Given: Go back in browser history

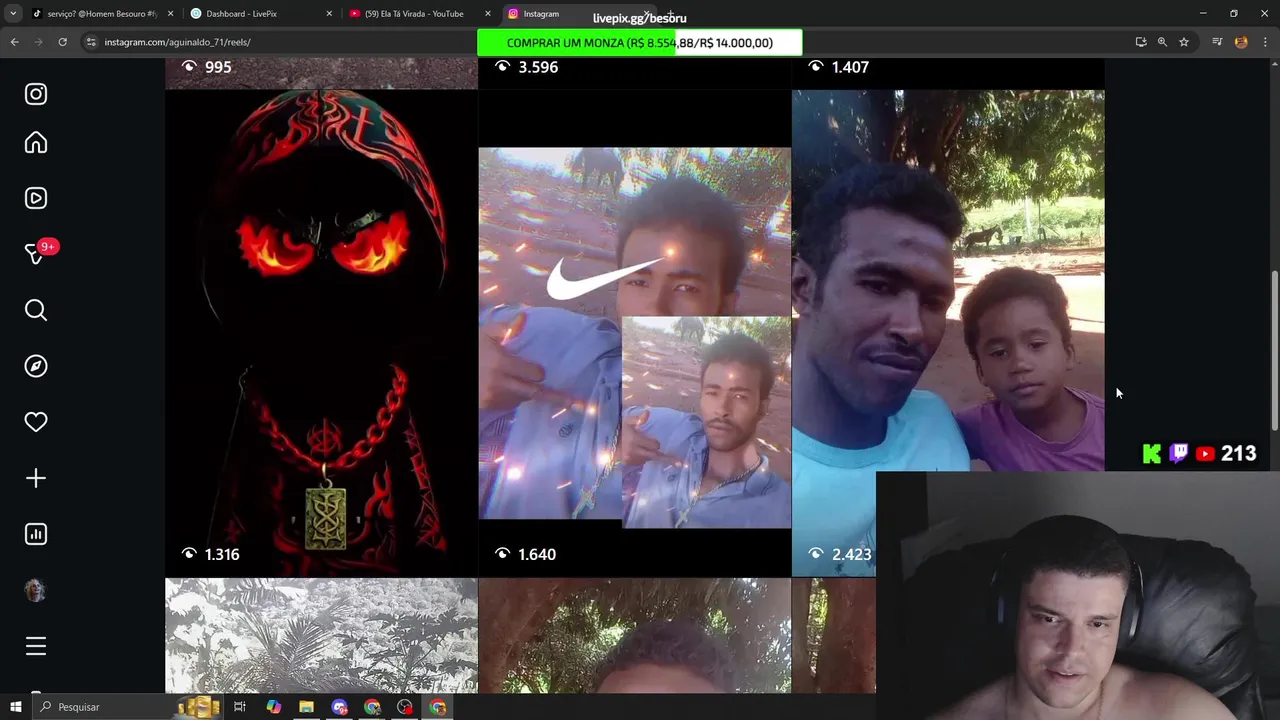Looking at the screenshot, I should click(14, 42).
